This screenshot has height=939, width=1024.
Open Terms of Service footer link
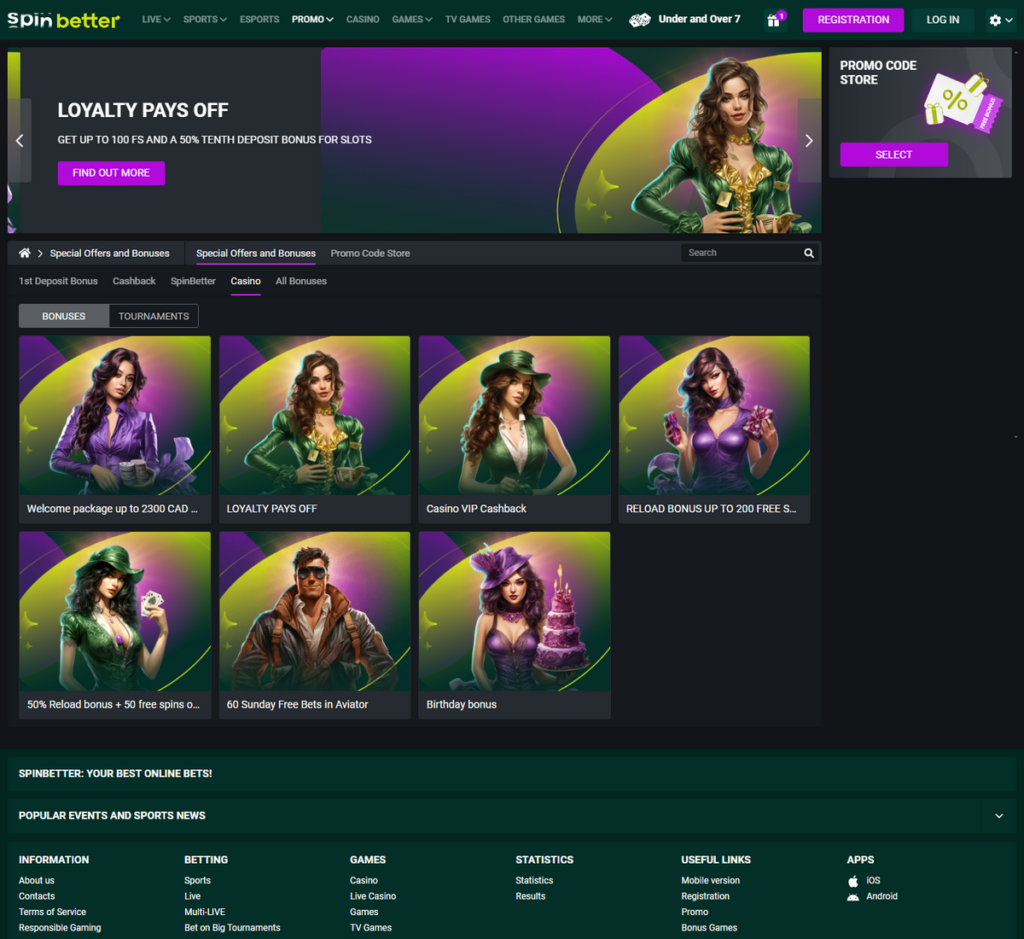(x=52, y=912)
